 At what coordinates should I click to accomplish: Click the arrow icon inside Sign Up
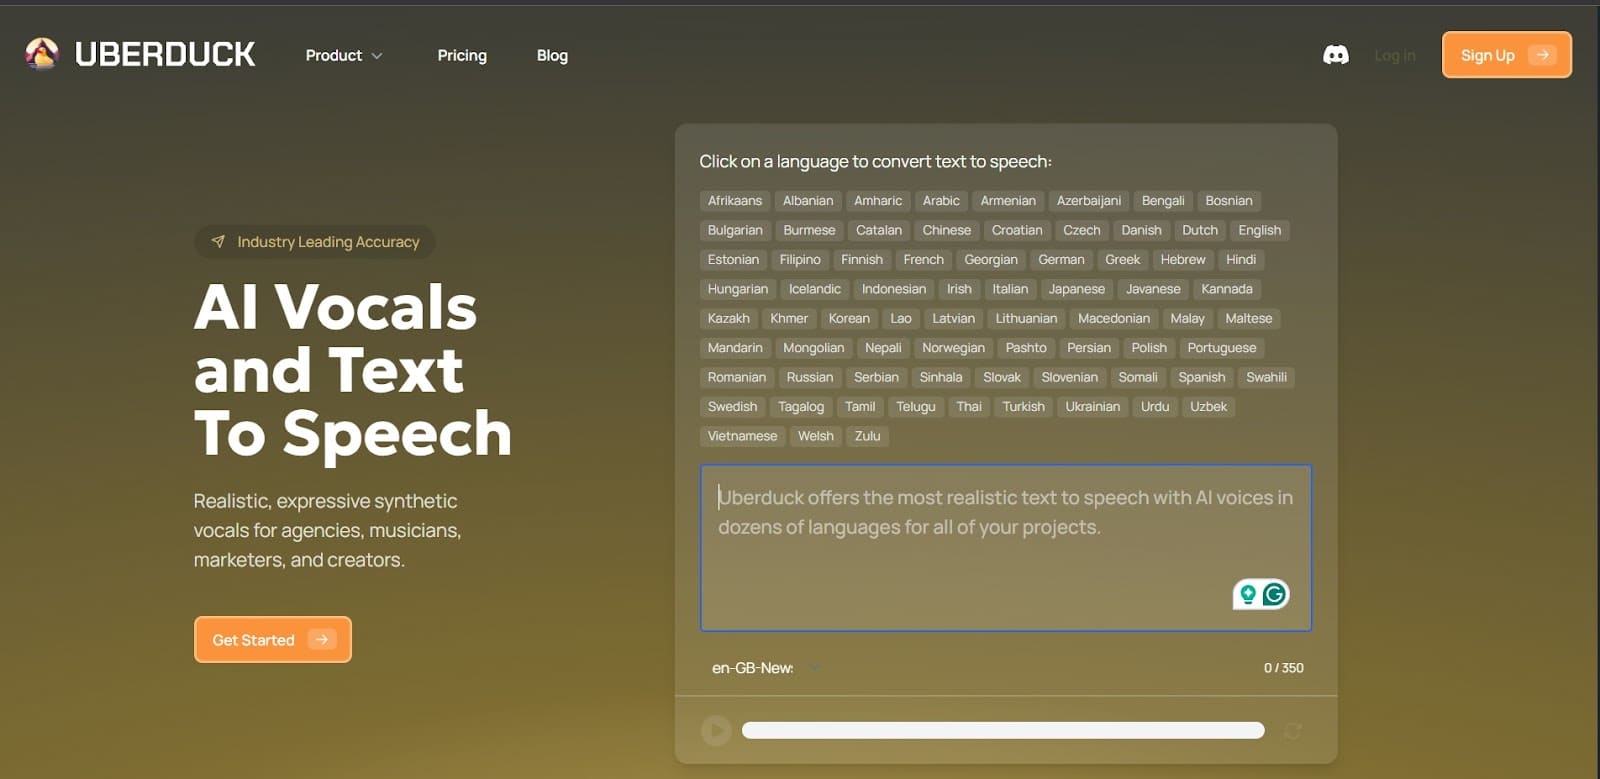pyautogui.click(x=1542, y=55)
